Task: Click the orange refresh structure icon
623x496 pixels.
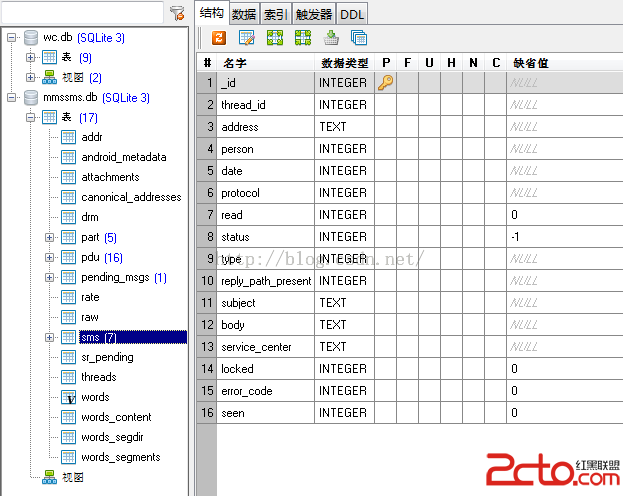Action: (219, 38)
